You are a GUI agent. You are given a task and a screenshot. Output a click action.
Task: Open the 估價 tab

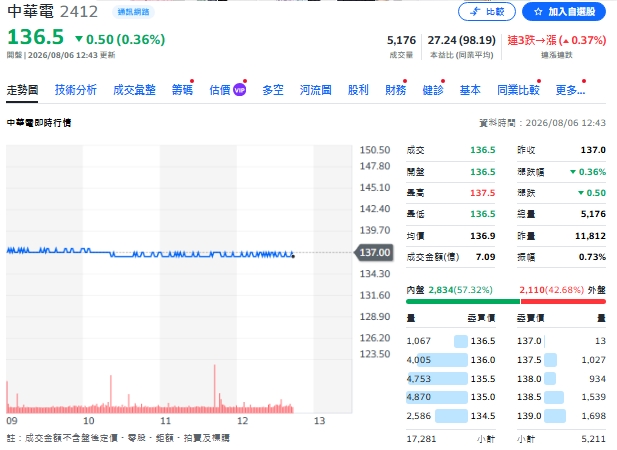[x=220, y=90]
